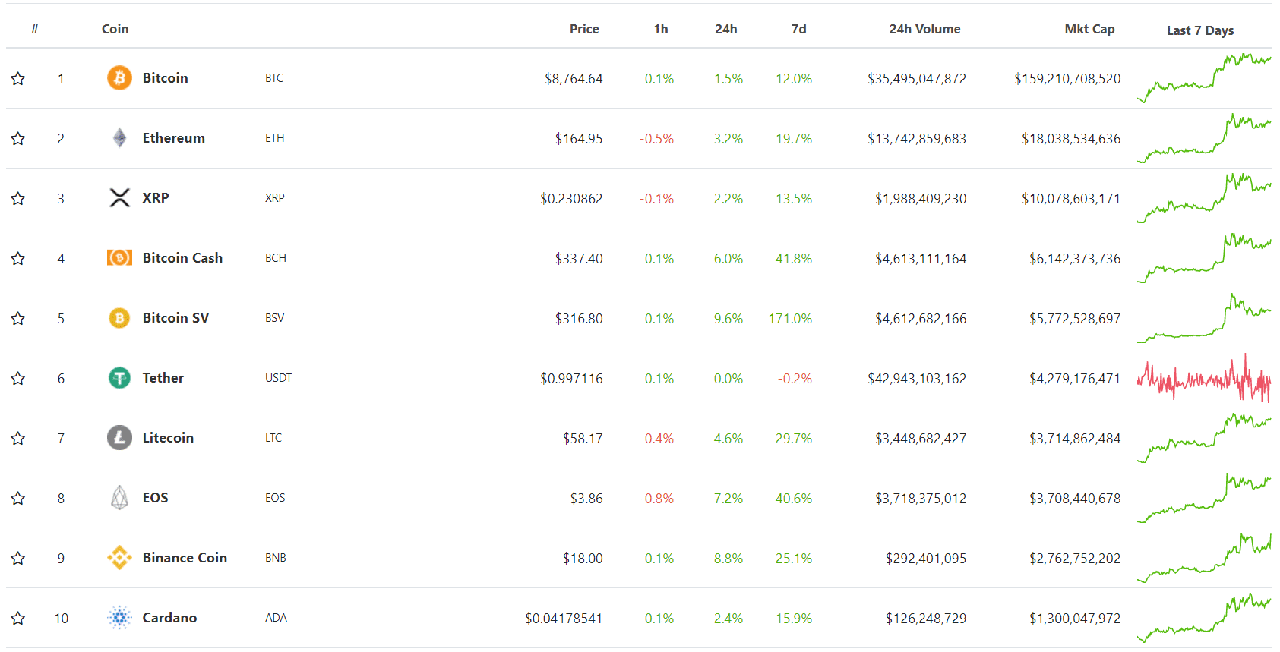This screenshot has height=652, width=1280.
Task: Click Litecoin's market cap $3,714,862,484
Action: pos(1075,438)
